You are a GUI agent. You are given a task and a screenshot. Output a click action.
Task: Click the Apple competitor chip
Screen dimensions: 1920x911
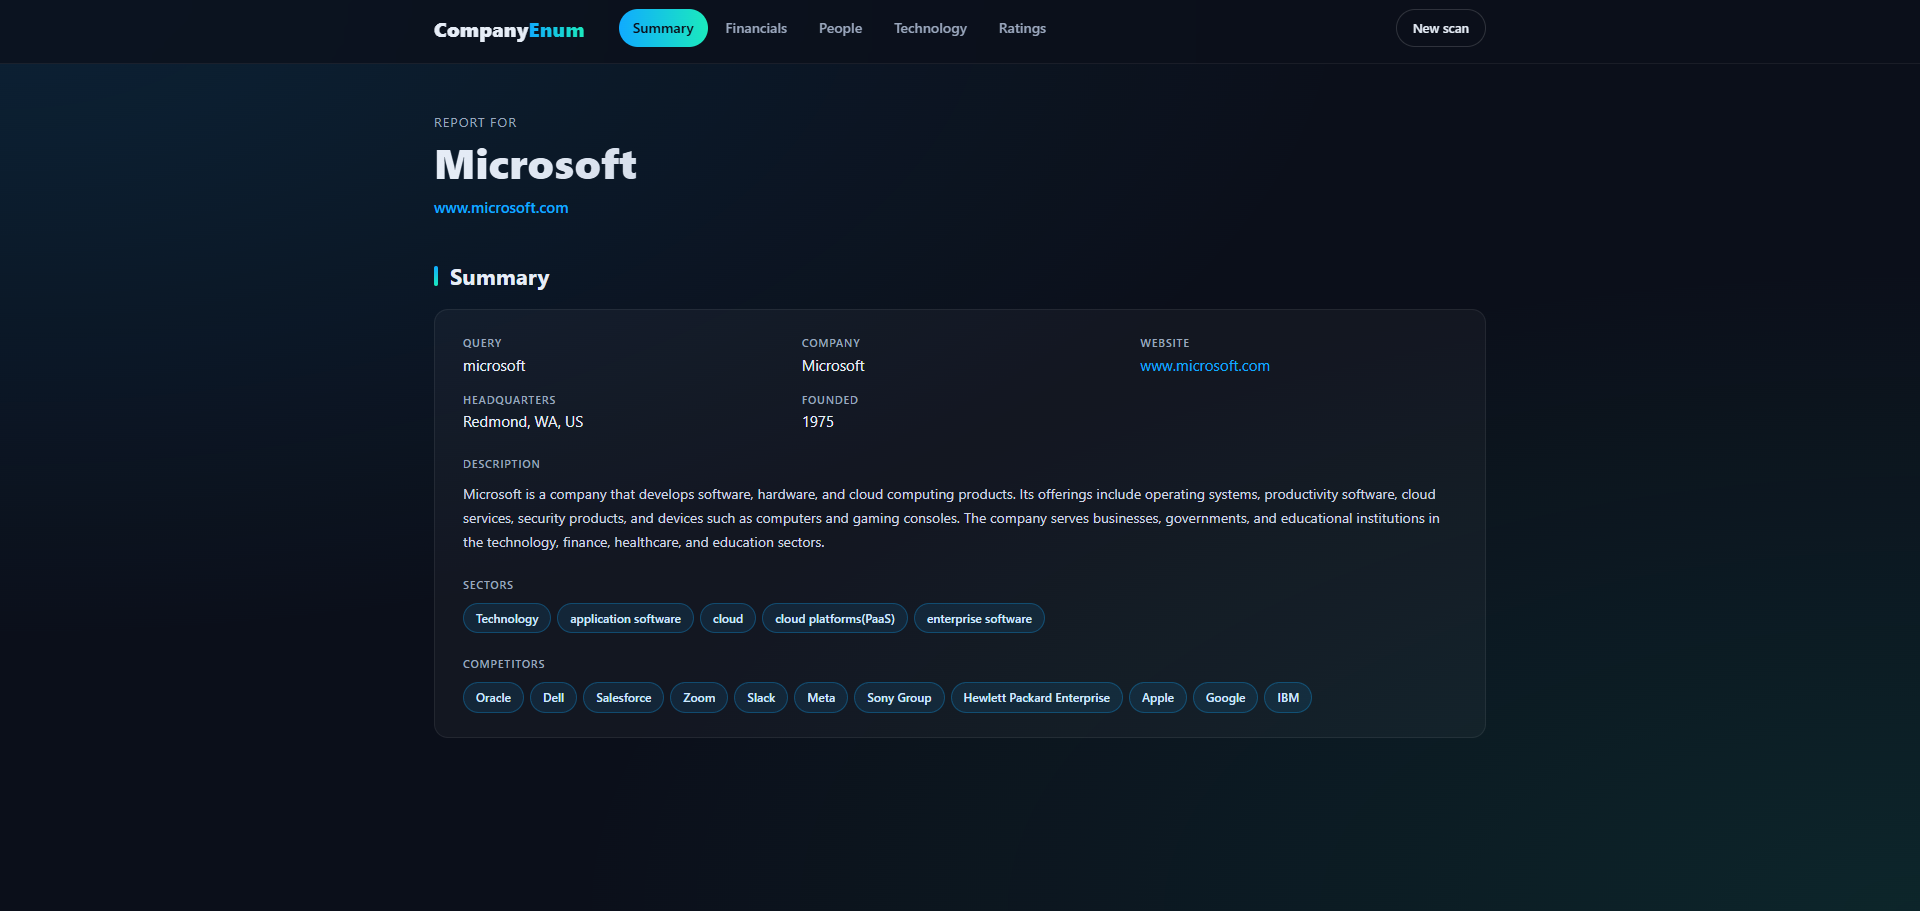1158,697
